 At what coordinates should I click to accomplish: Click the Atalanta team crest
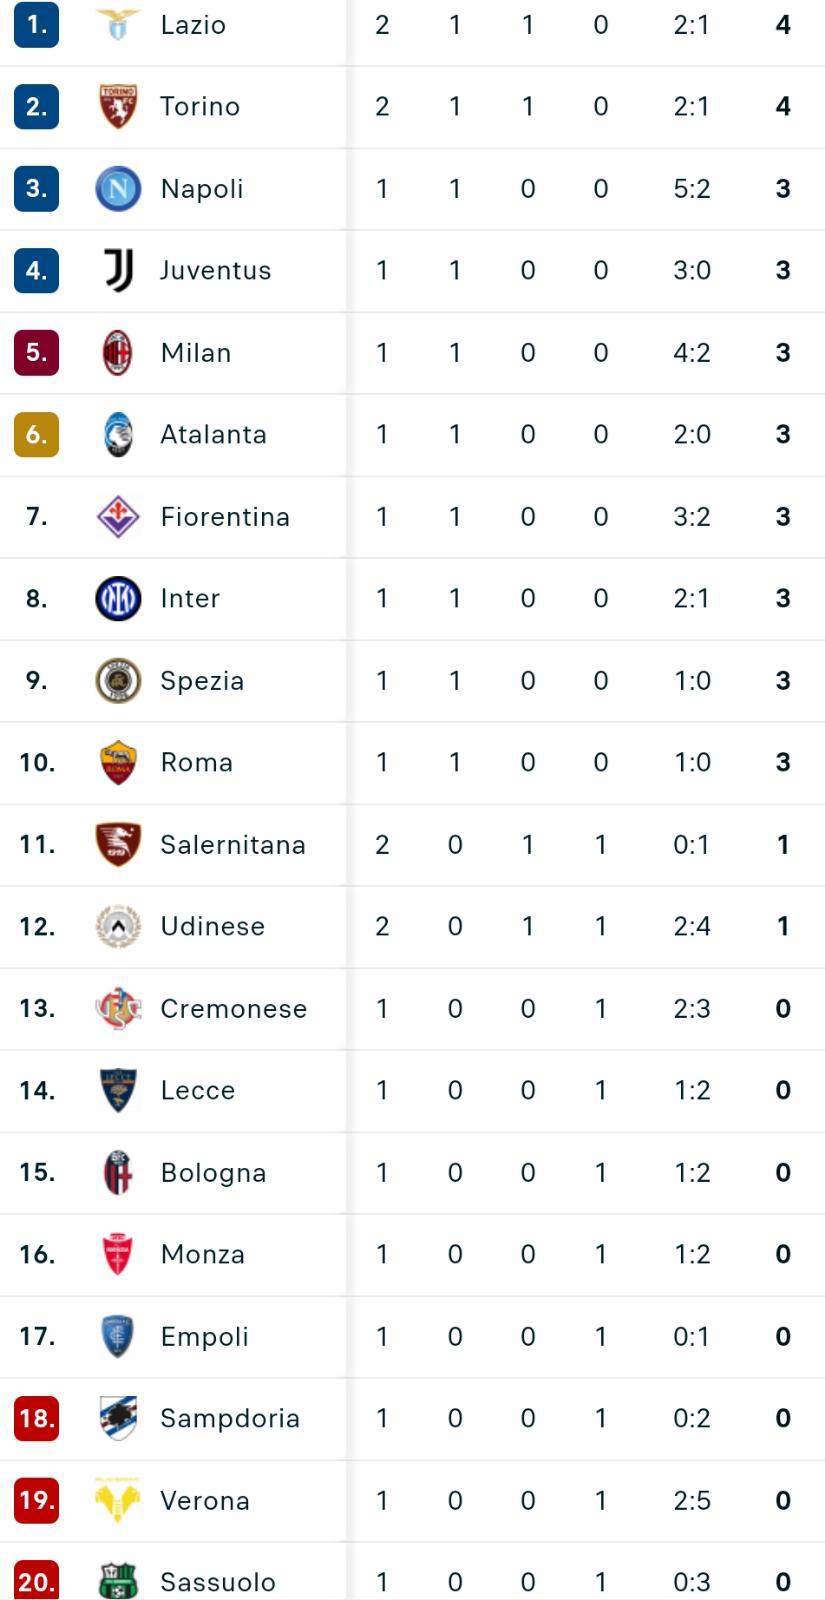[118, 434]
